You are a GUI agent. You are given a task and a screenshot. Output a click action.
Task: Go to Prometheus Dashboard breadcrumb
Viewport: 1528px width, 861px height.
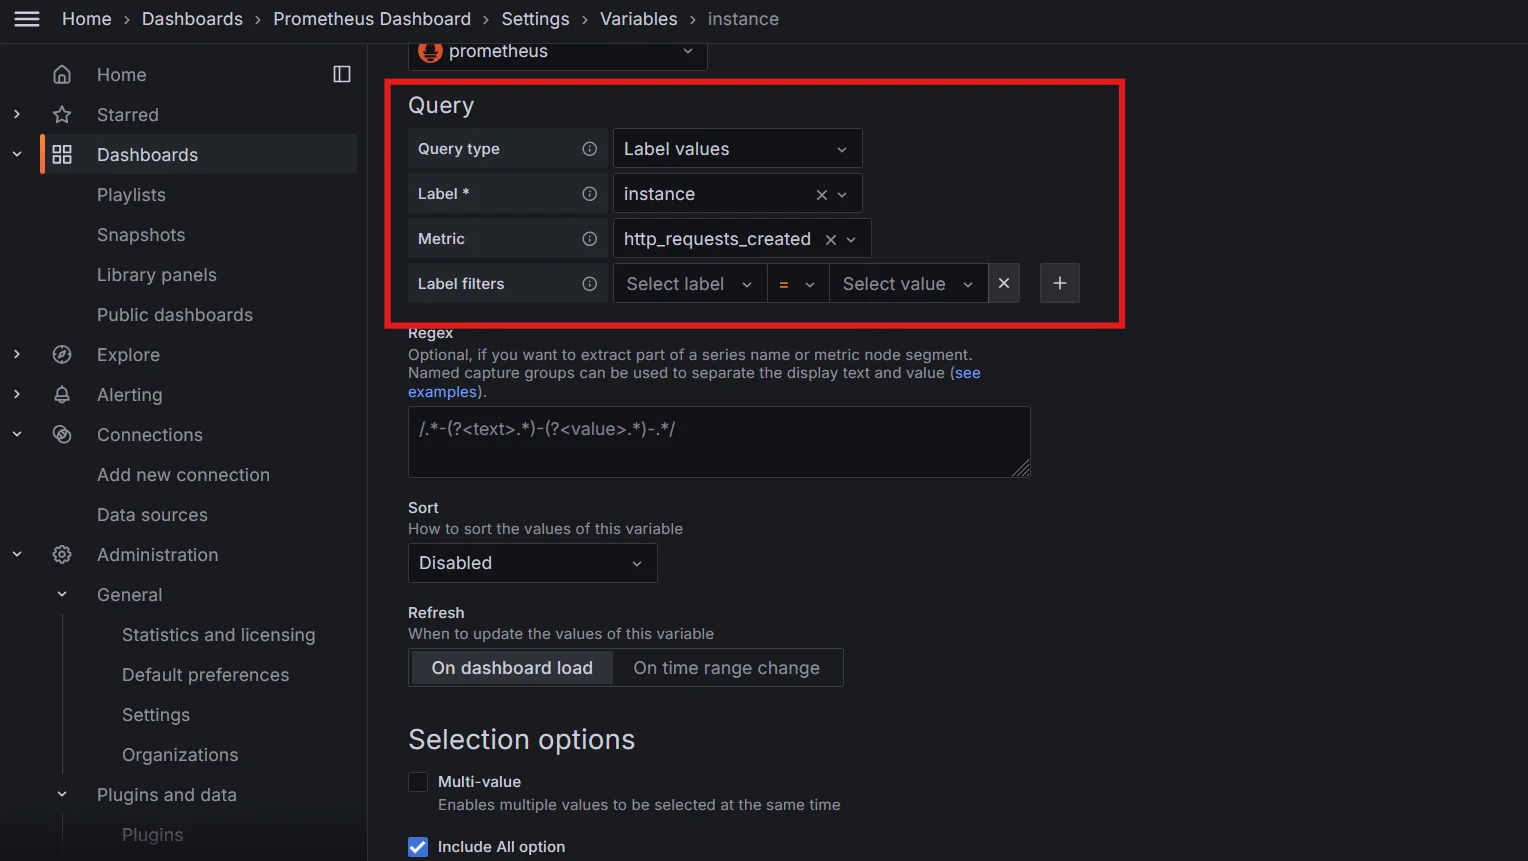372,19
